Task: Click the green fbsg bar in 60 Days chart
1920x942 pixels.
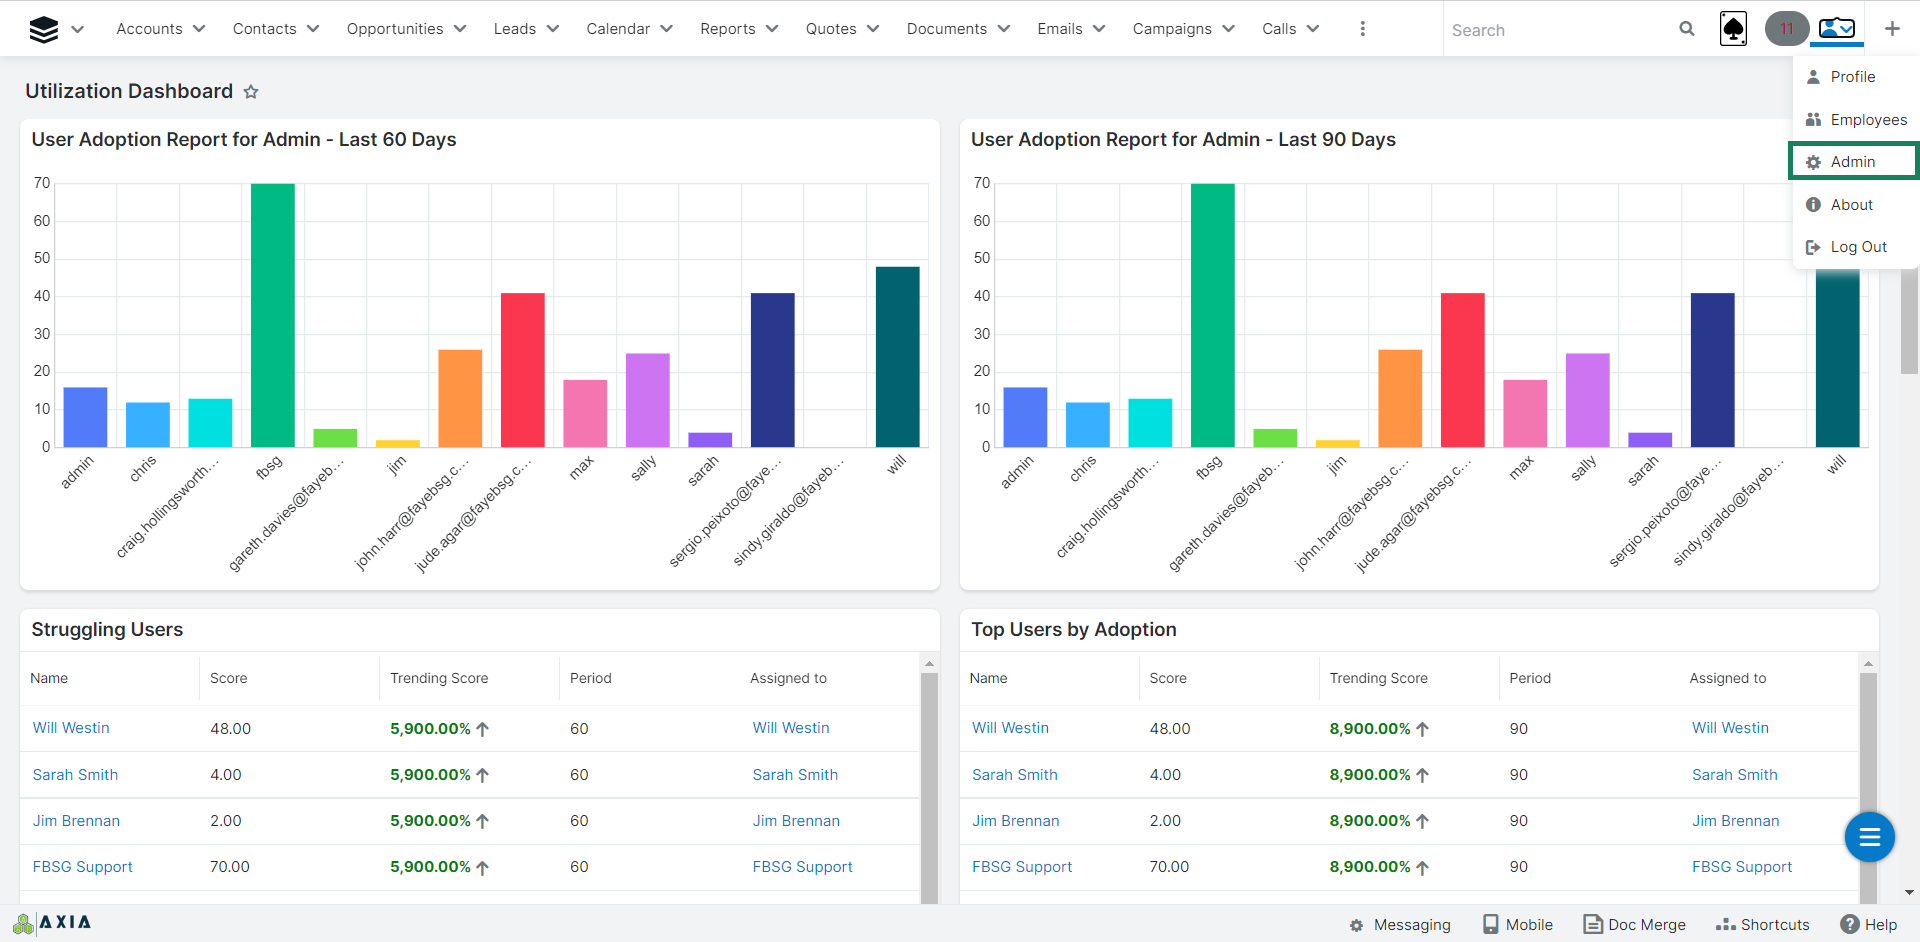Action: coord(272,315)
